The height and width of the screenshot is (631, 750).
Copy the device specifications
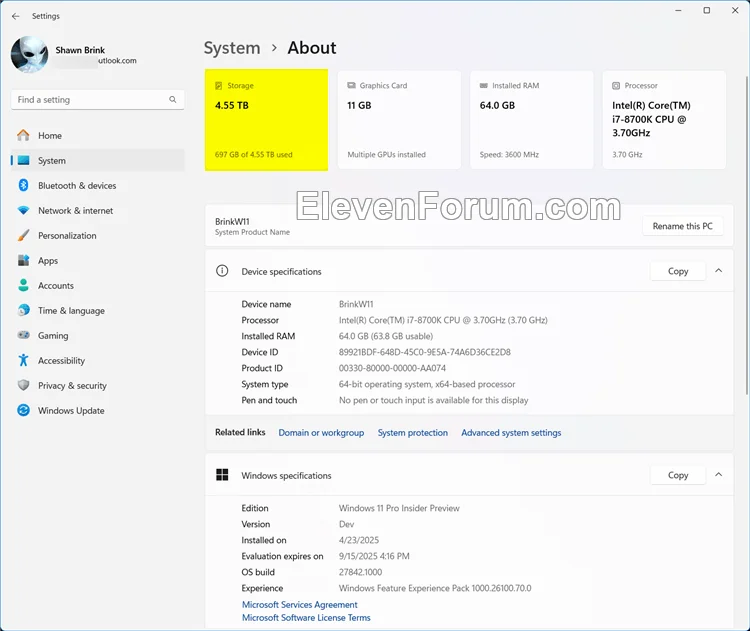pyautogui.click(x=678, y=271)
